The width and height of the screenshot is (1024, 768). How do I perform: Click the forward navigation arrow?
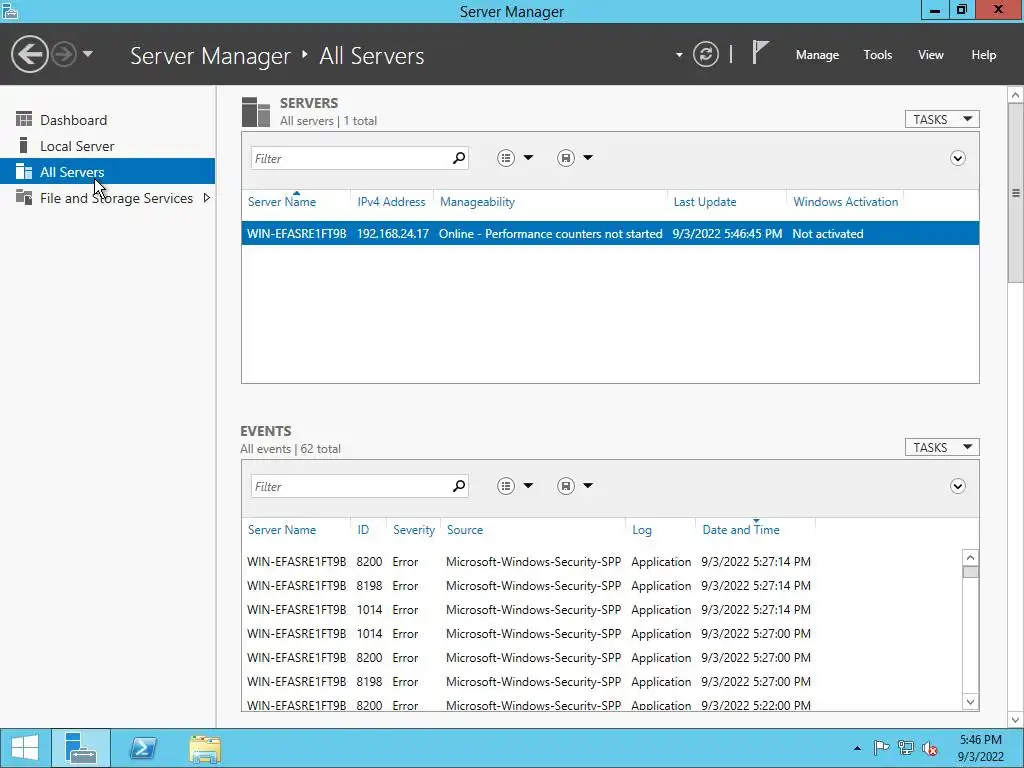(x=64, y=54)
